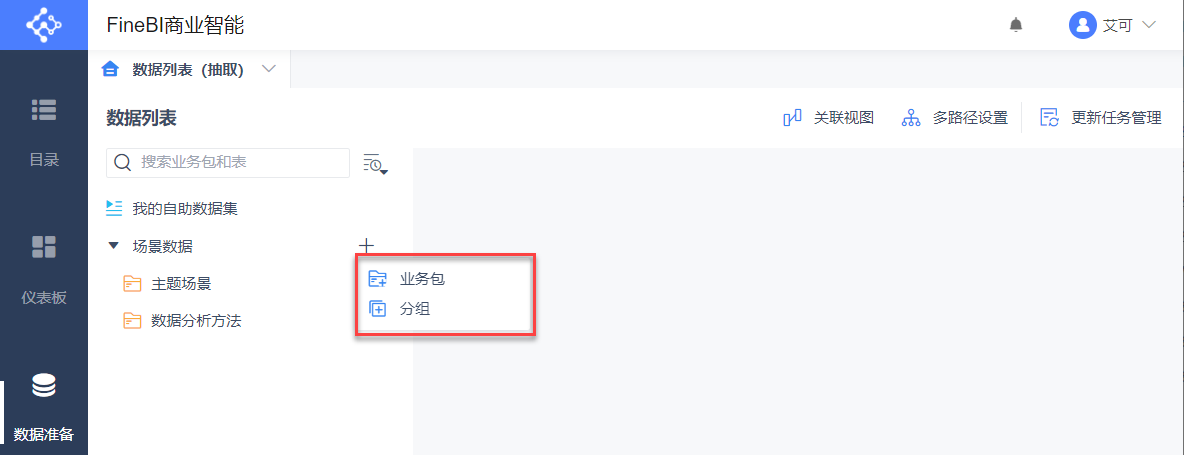This screenshot has width=1184, height=455.
Task: Open 关联视图 relation view
Action: coord(829,118)
